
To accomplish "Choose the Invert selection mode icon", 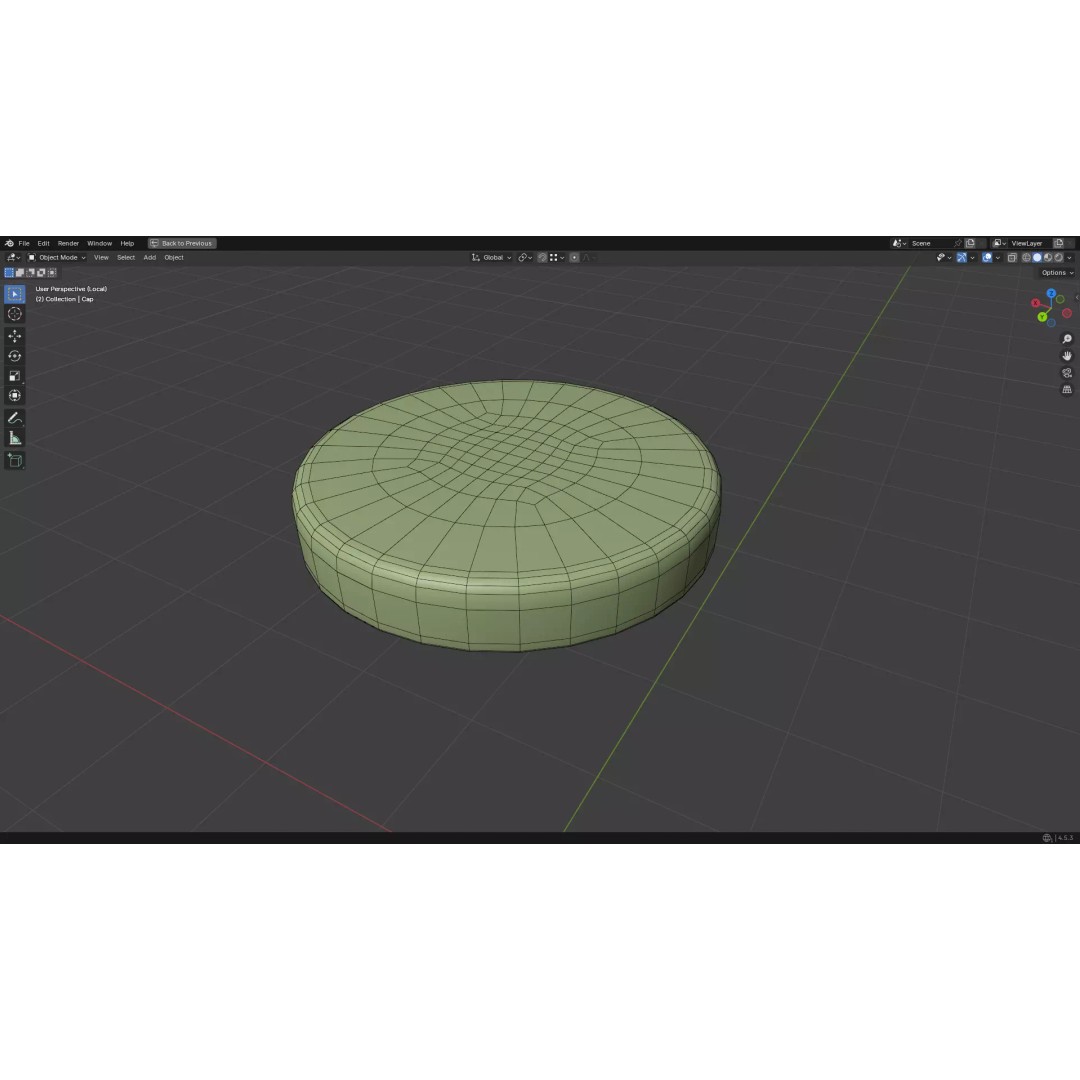I will click(x=41, y=273).
